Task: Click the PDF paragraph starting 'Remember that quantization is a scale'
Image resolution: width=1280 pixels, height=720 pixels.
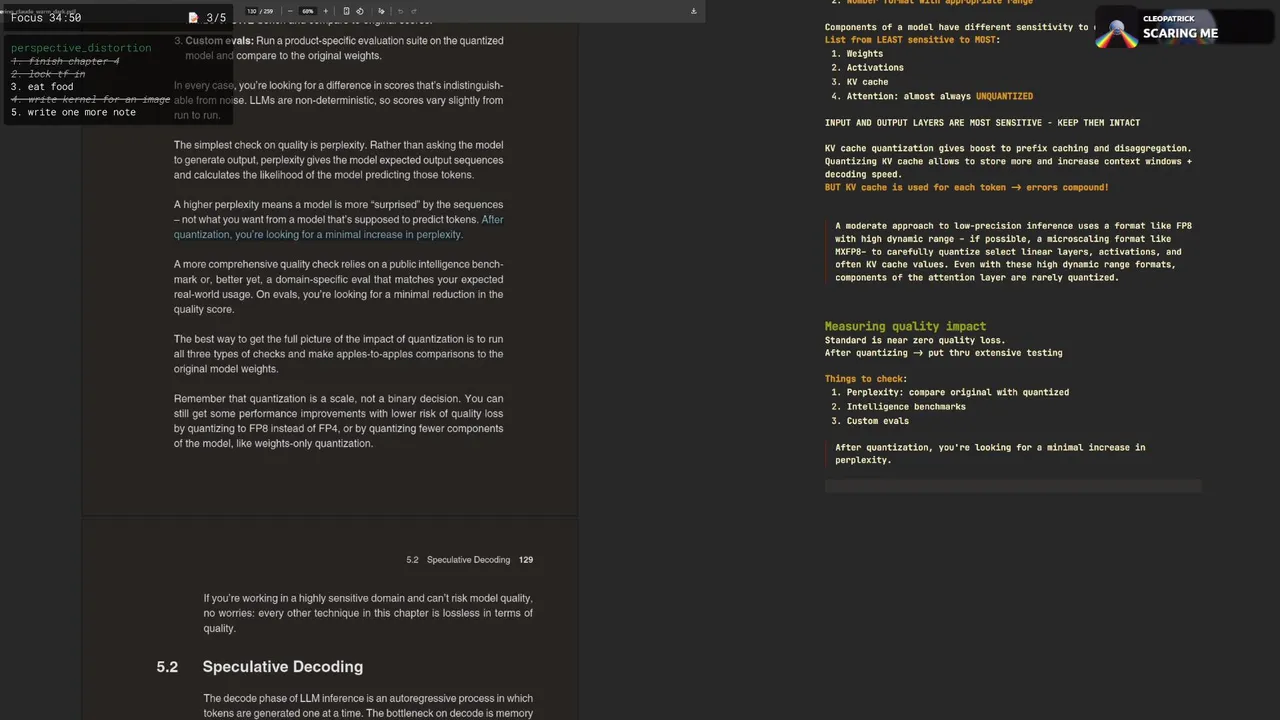Action: [339, 421]
